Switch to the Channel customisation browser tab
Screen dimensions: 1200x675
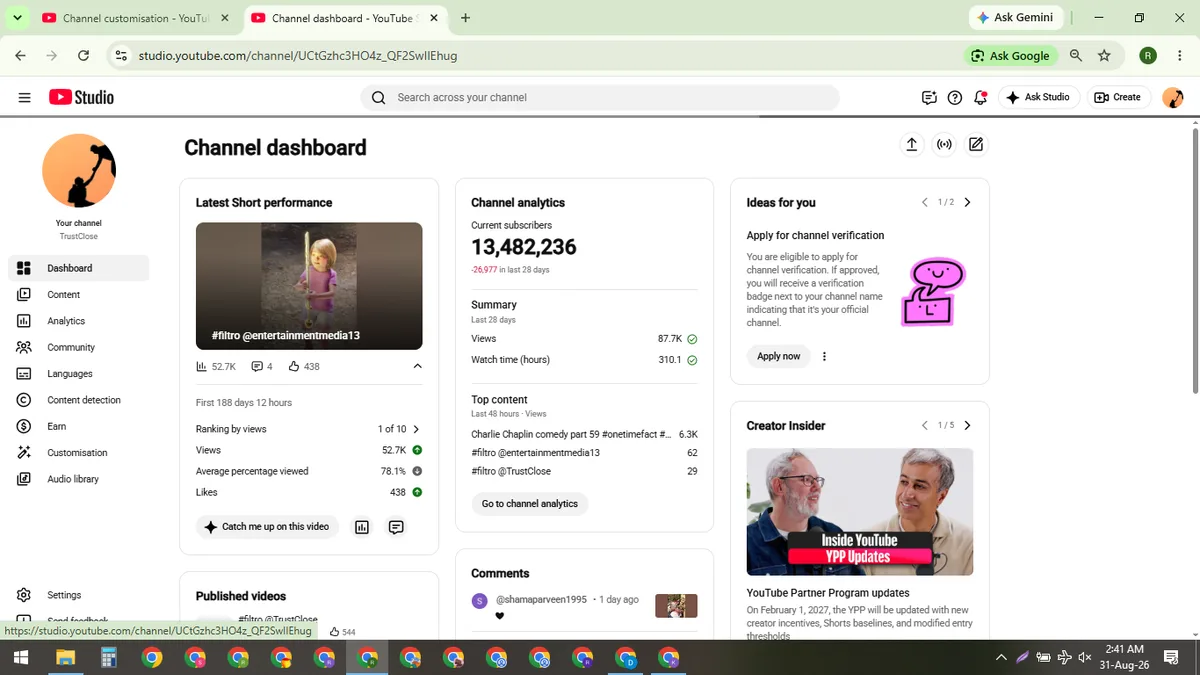point(136,18)
